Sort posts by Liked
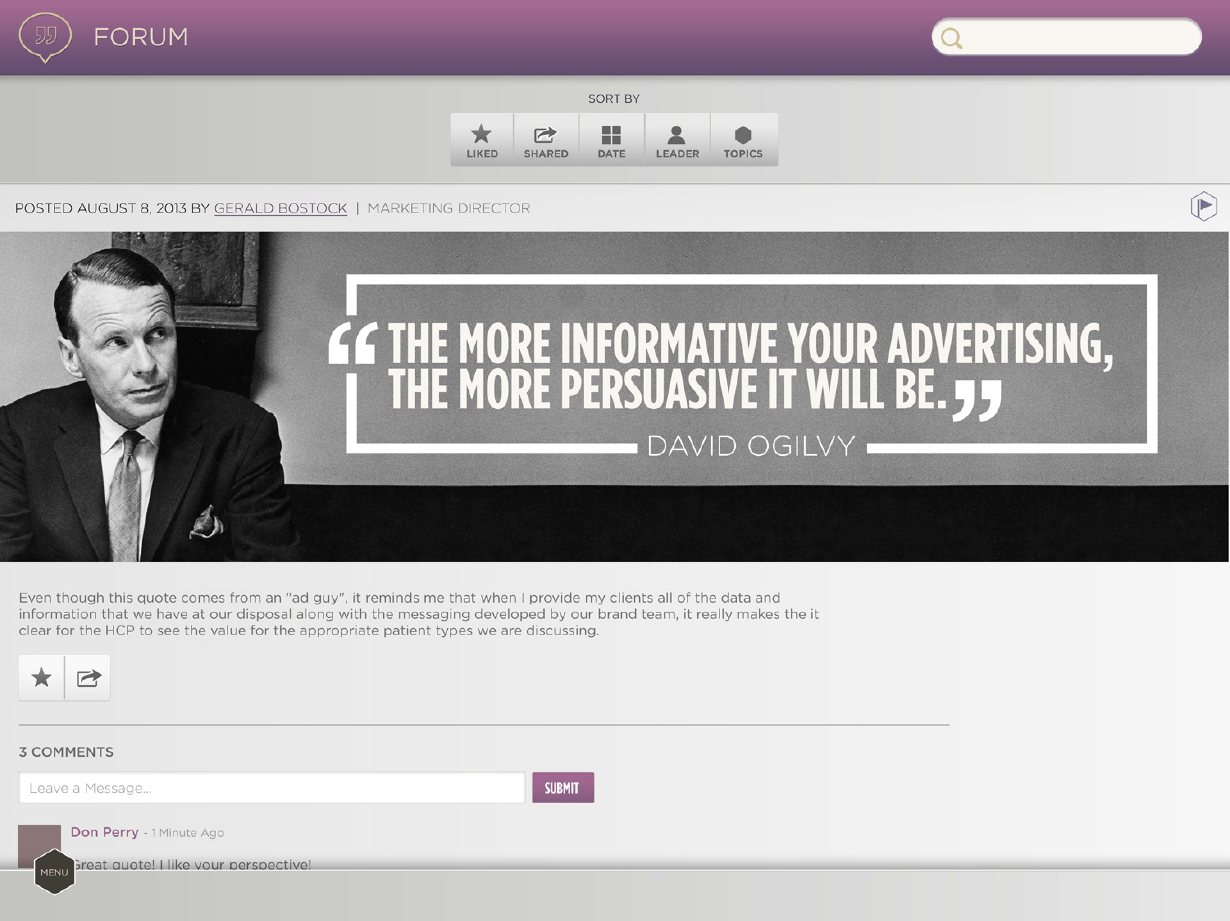 coord(482,140)
